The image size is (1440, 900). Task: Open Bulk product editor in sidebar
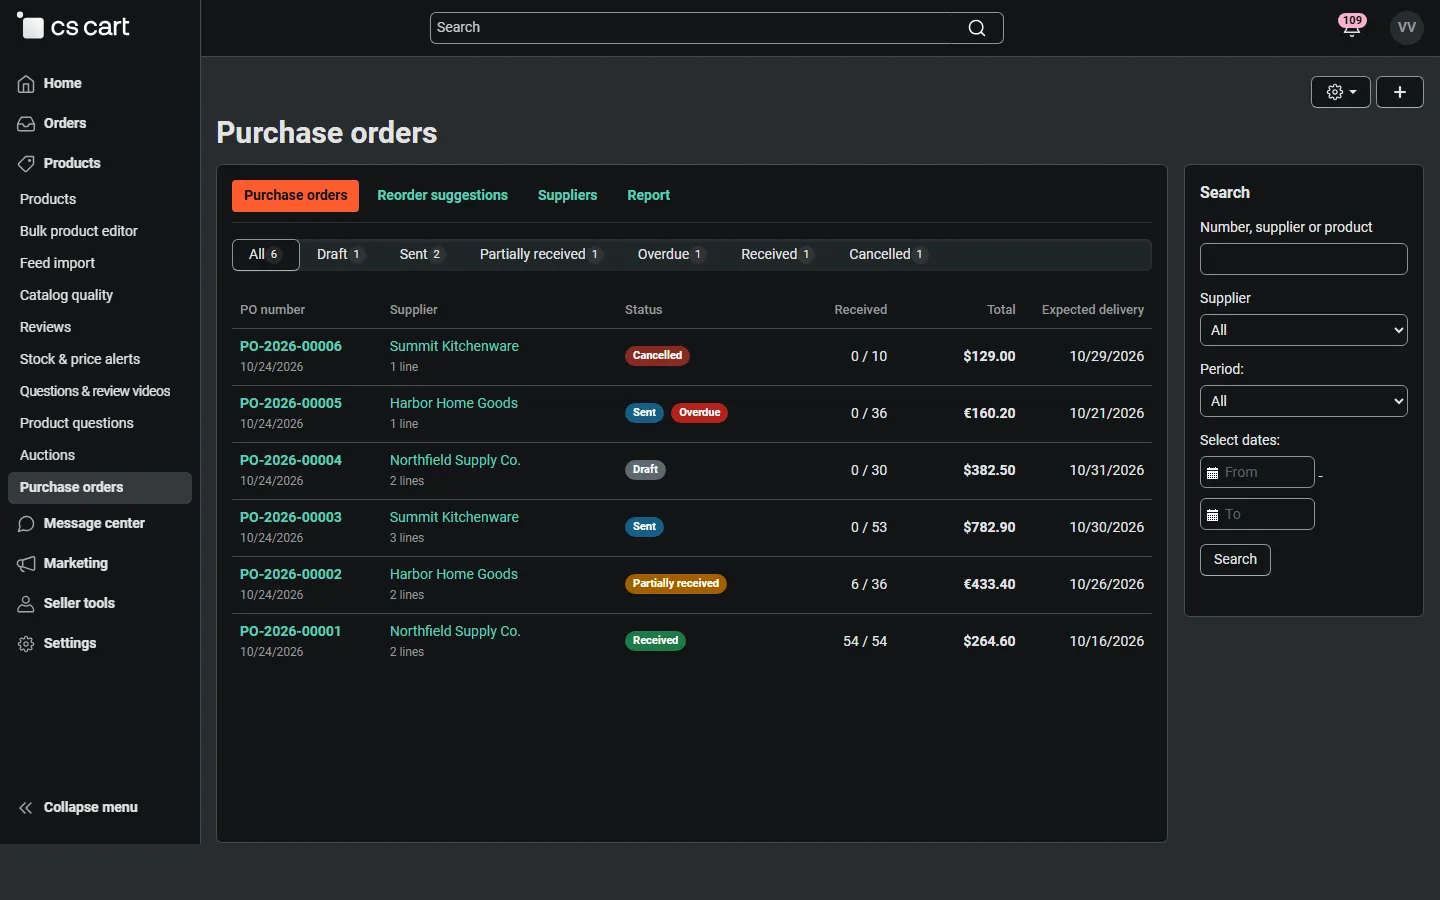(x=79, y=231)
